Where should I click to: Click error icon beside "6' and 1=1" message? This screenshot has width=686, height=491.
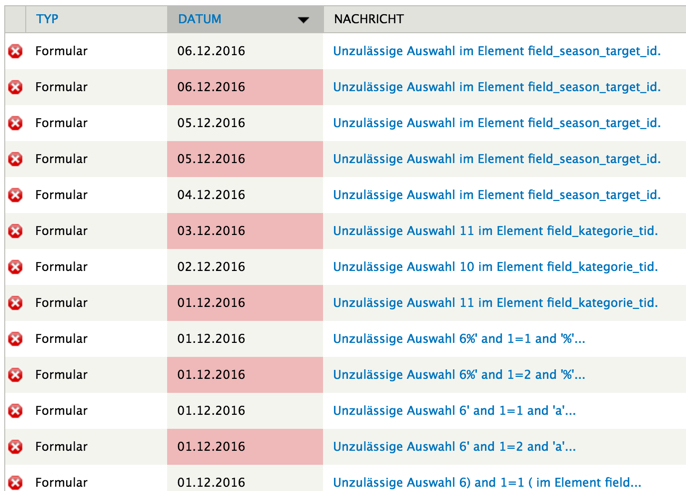coord(15,411)
